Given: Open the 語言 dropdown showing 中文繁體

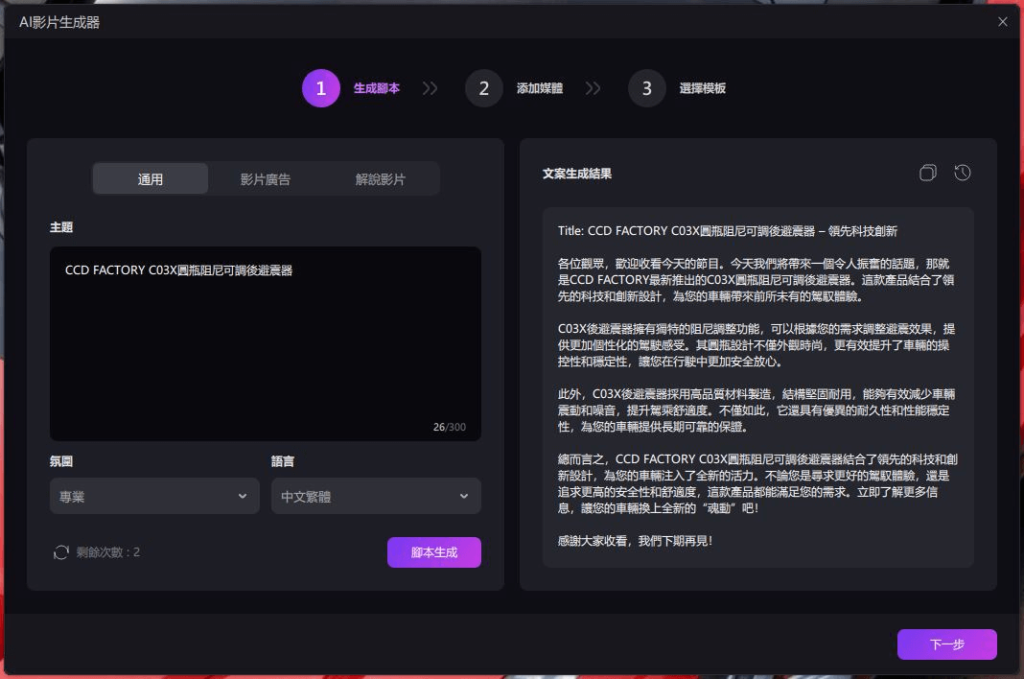Looking at the screenshot, I should pyautogui.click(x=376, y=496).
